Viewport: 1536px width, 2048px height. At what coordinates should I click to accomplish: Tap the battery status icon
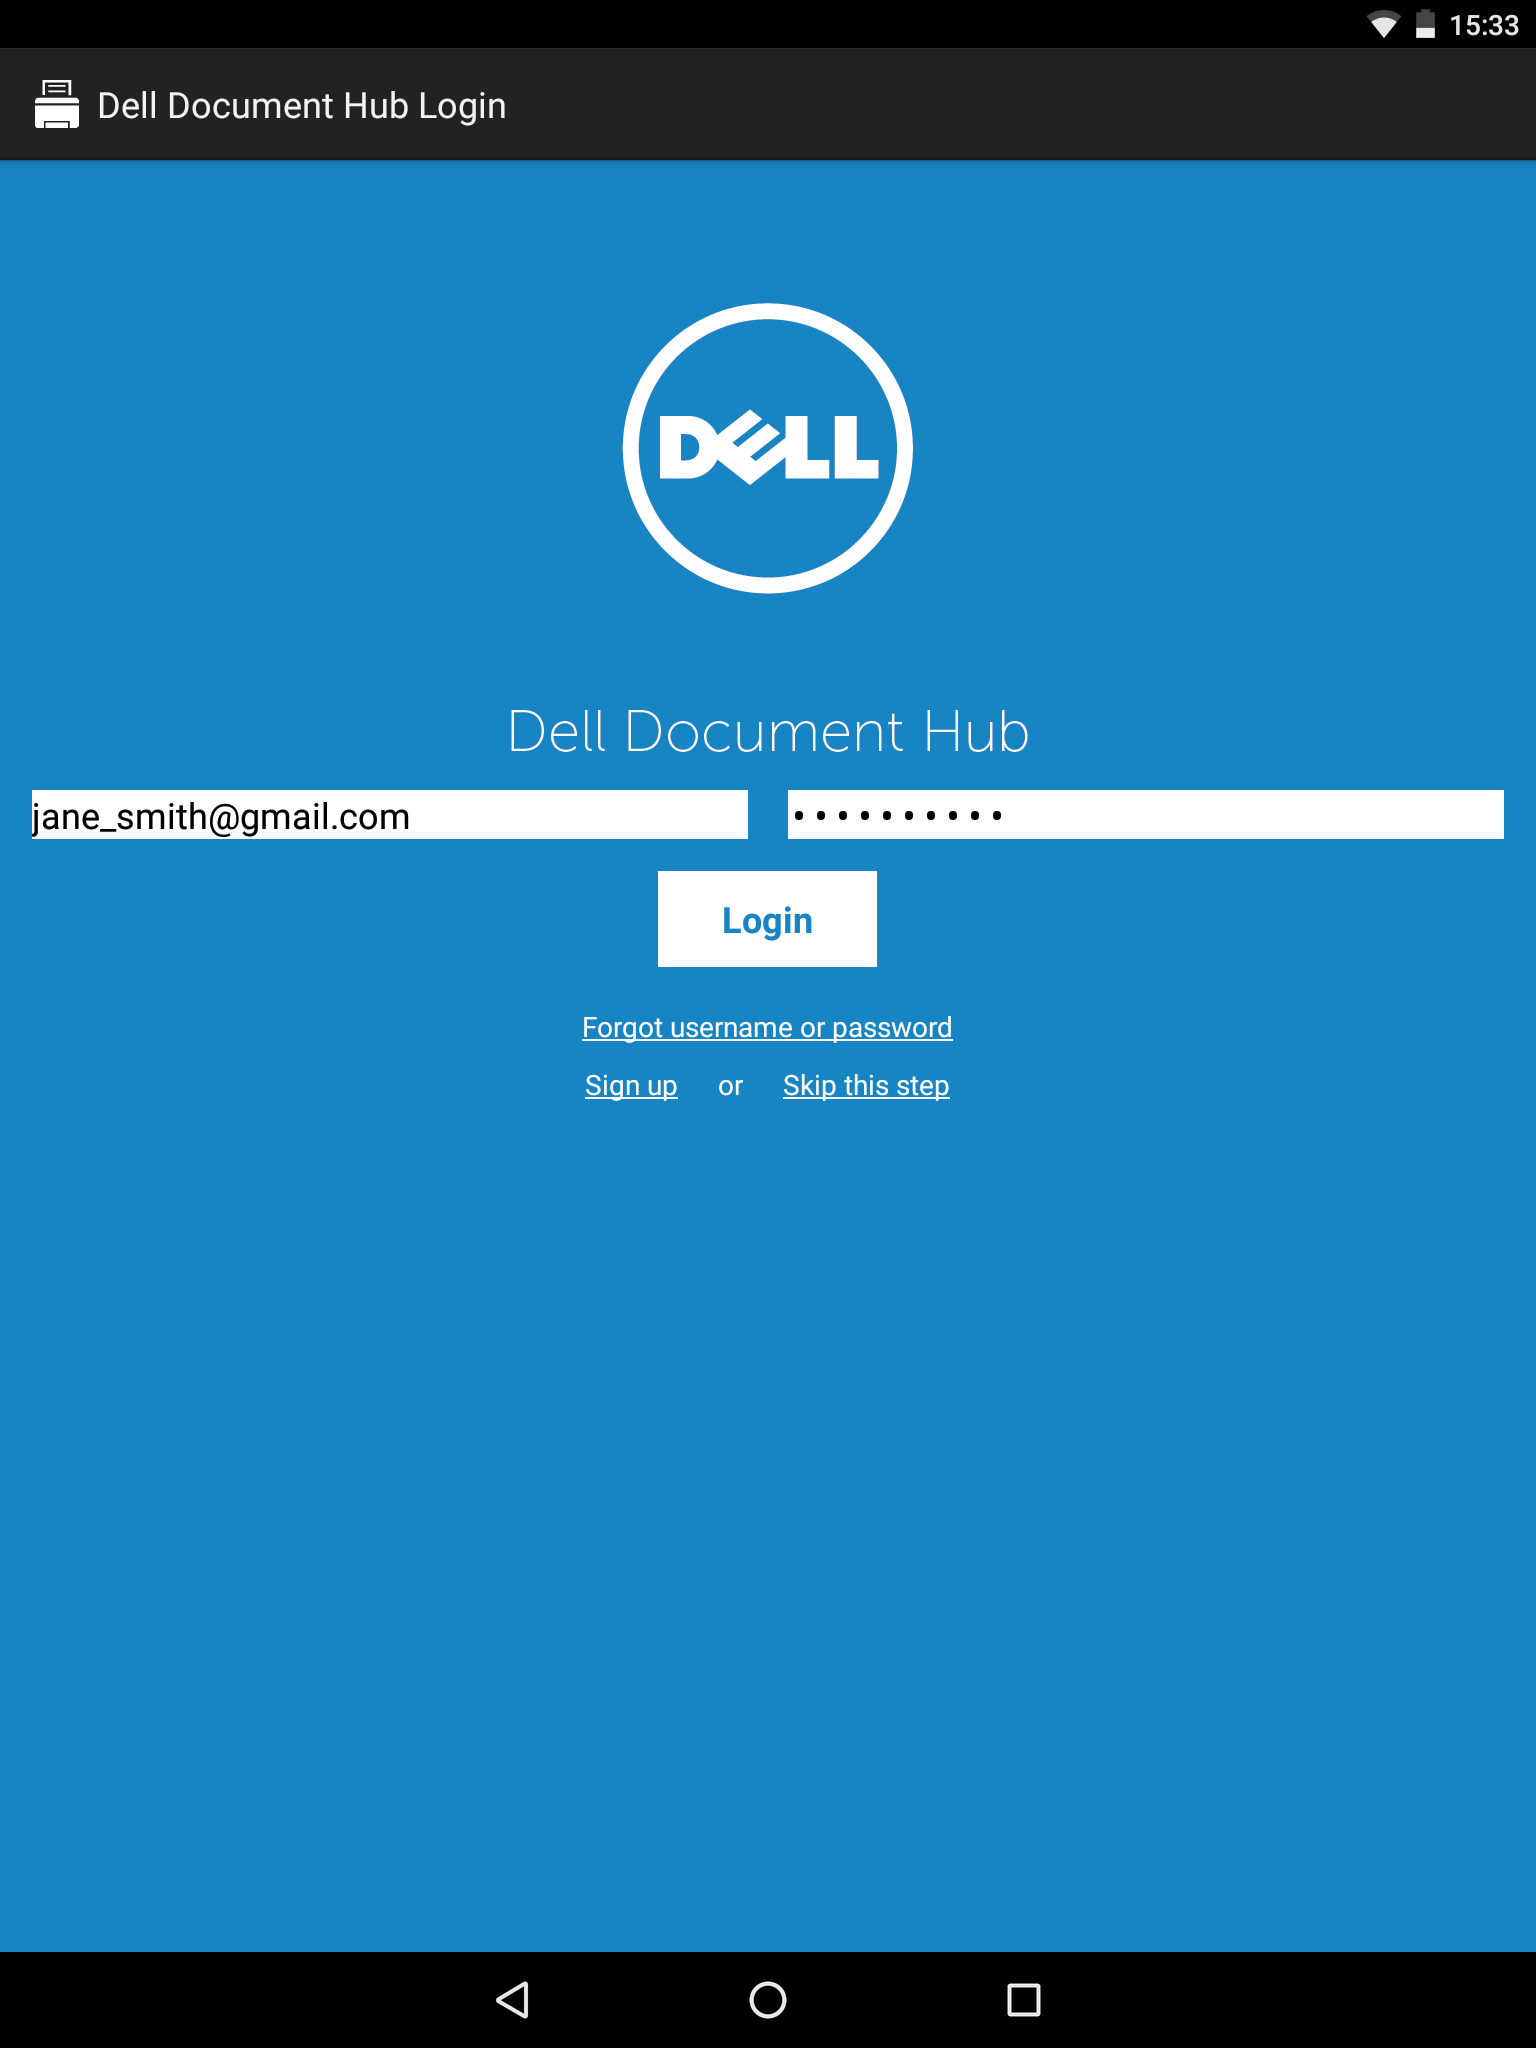pos(1426,24)
